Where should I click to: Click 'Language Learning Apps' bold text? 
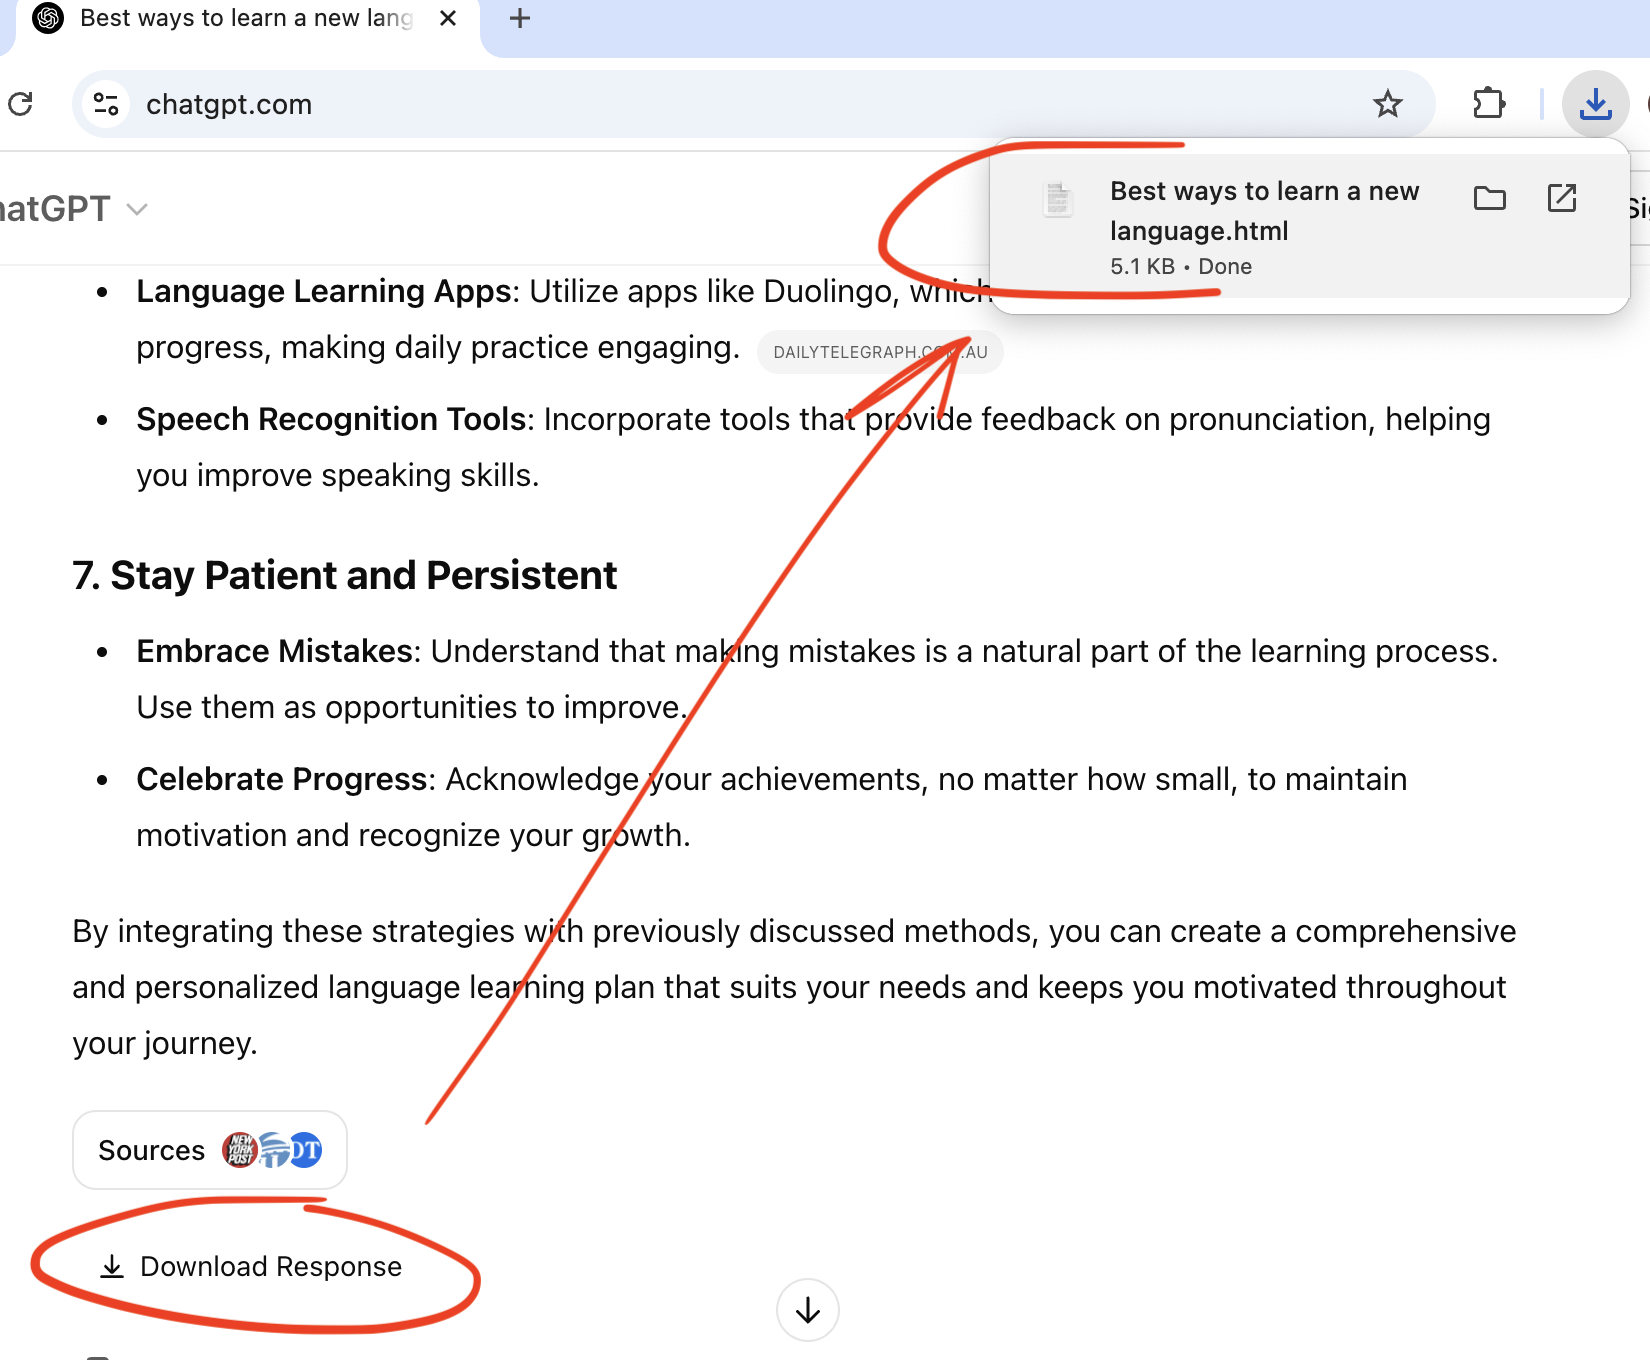(324, 291)
